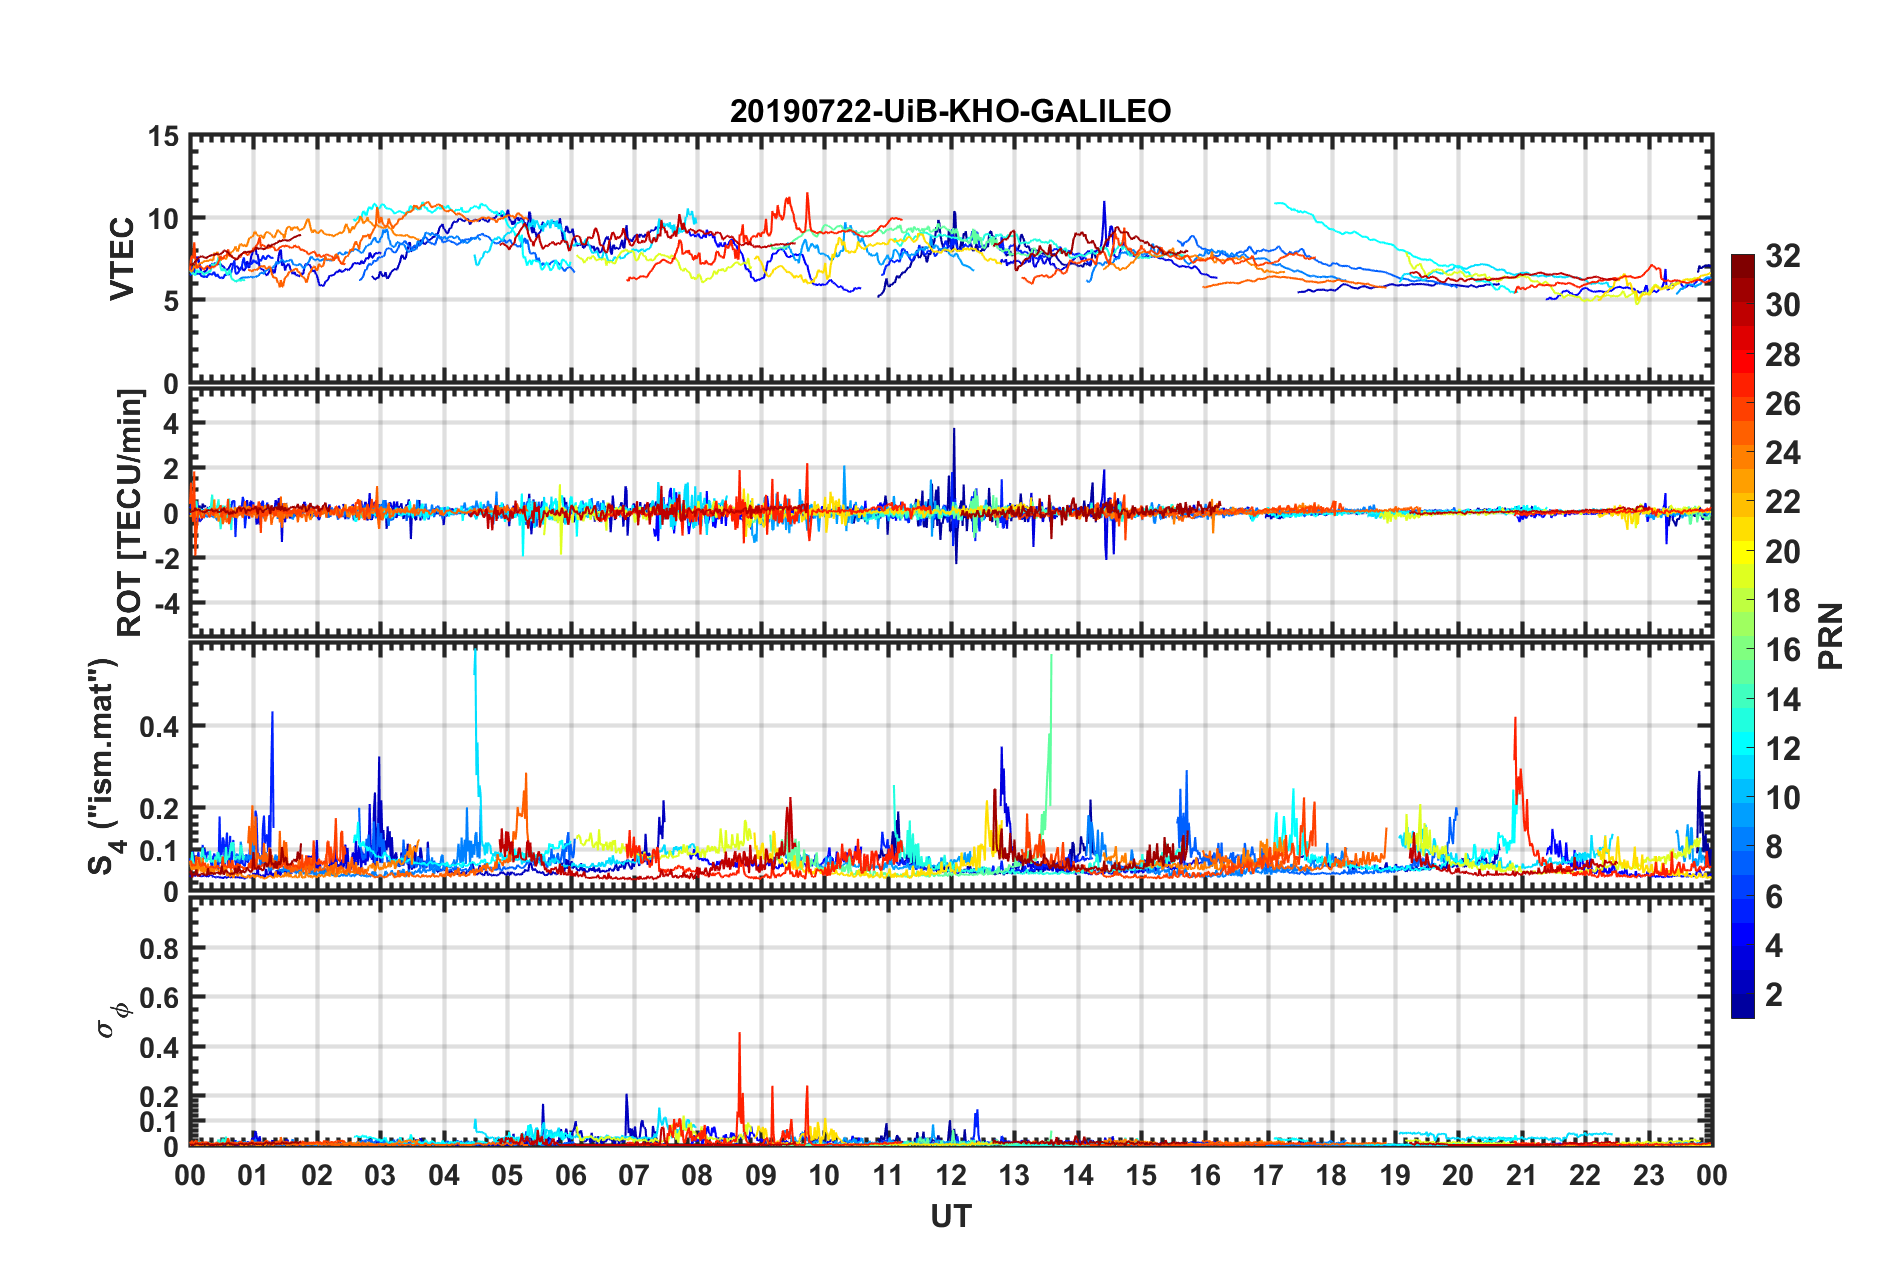Click the PRN colorbar label
This screenshot has width=1902, height=1272.
point(1831,636)
